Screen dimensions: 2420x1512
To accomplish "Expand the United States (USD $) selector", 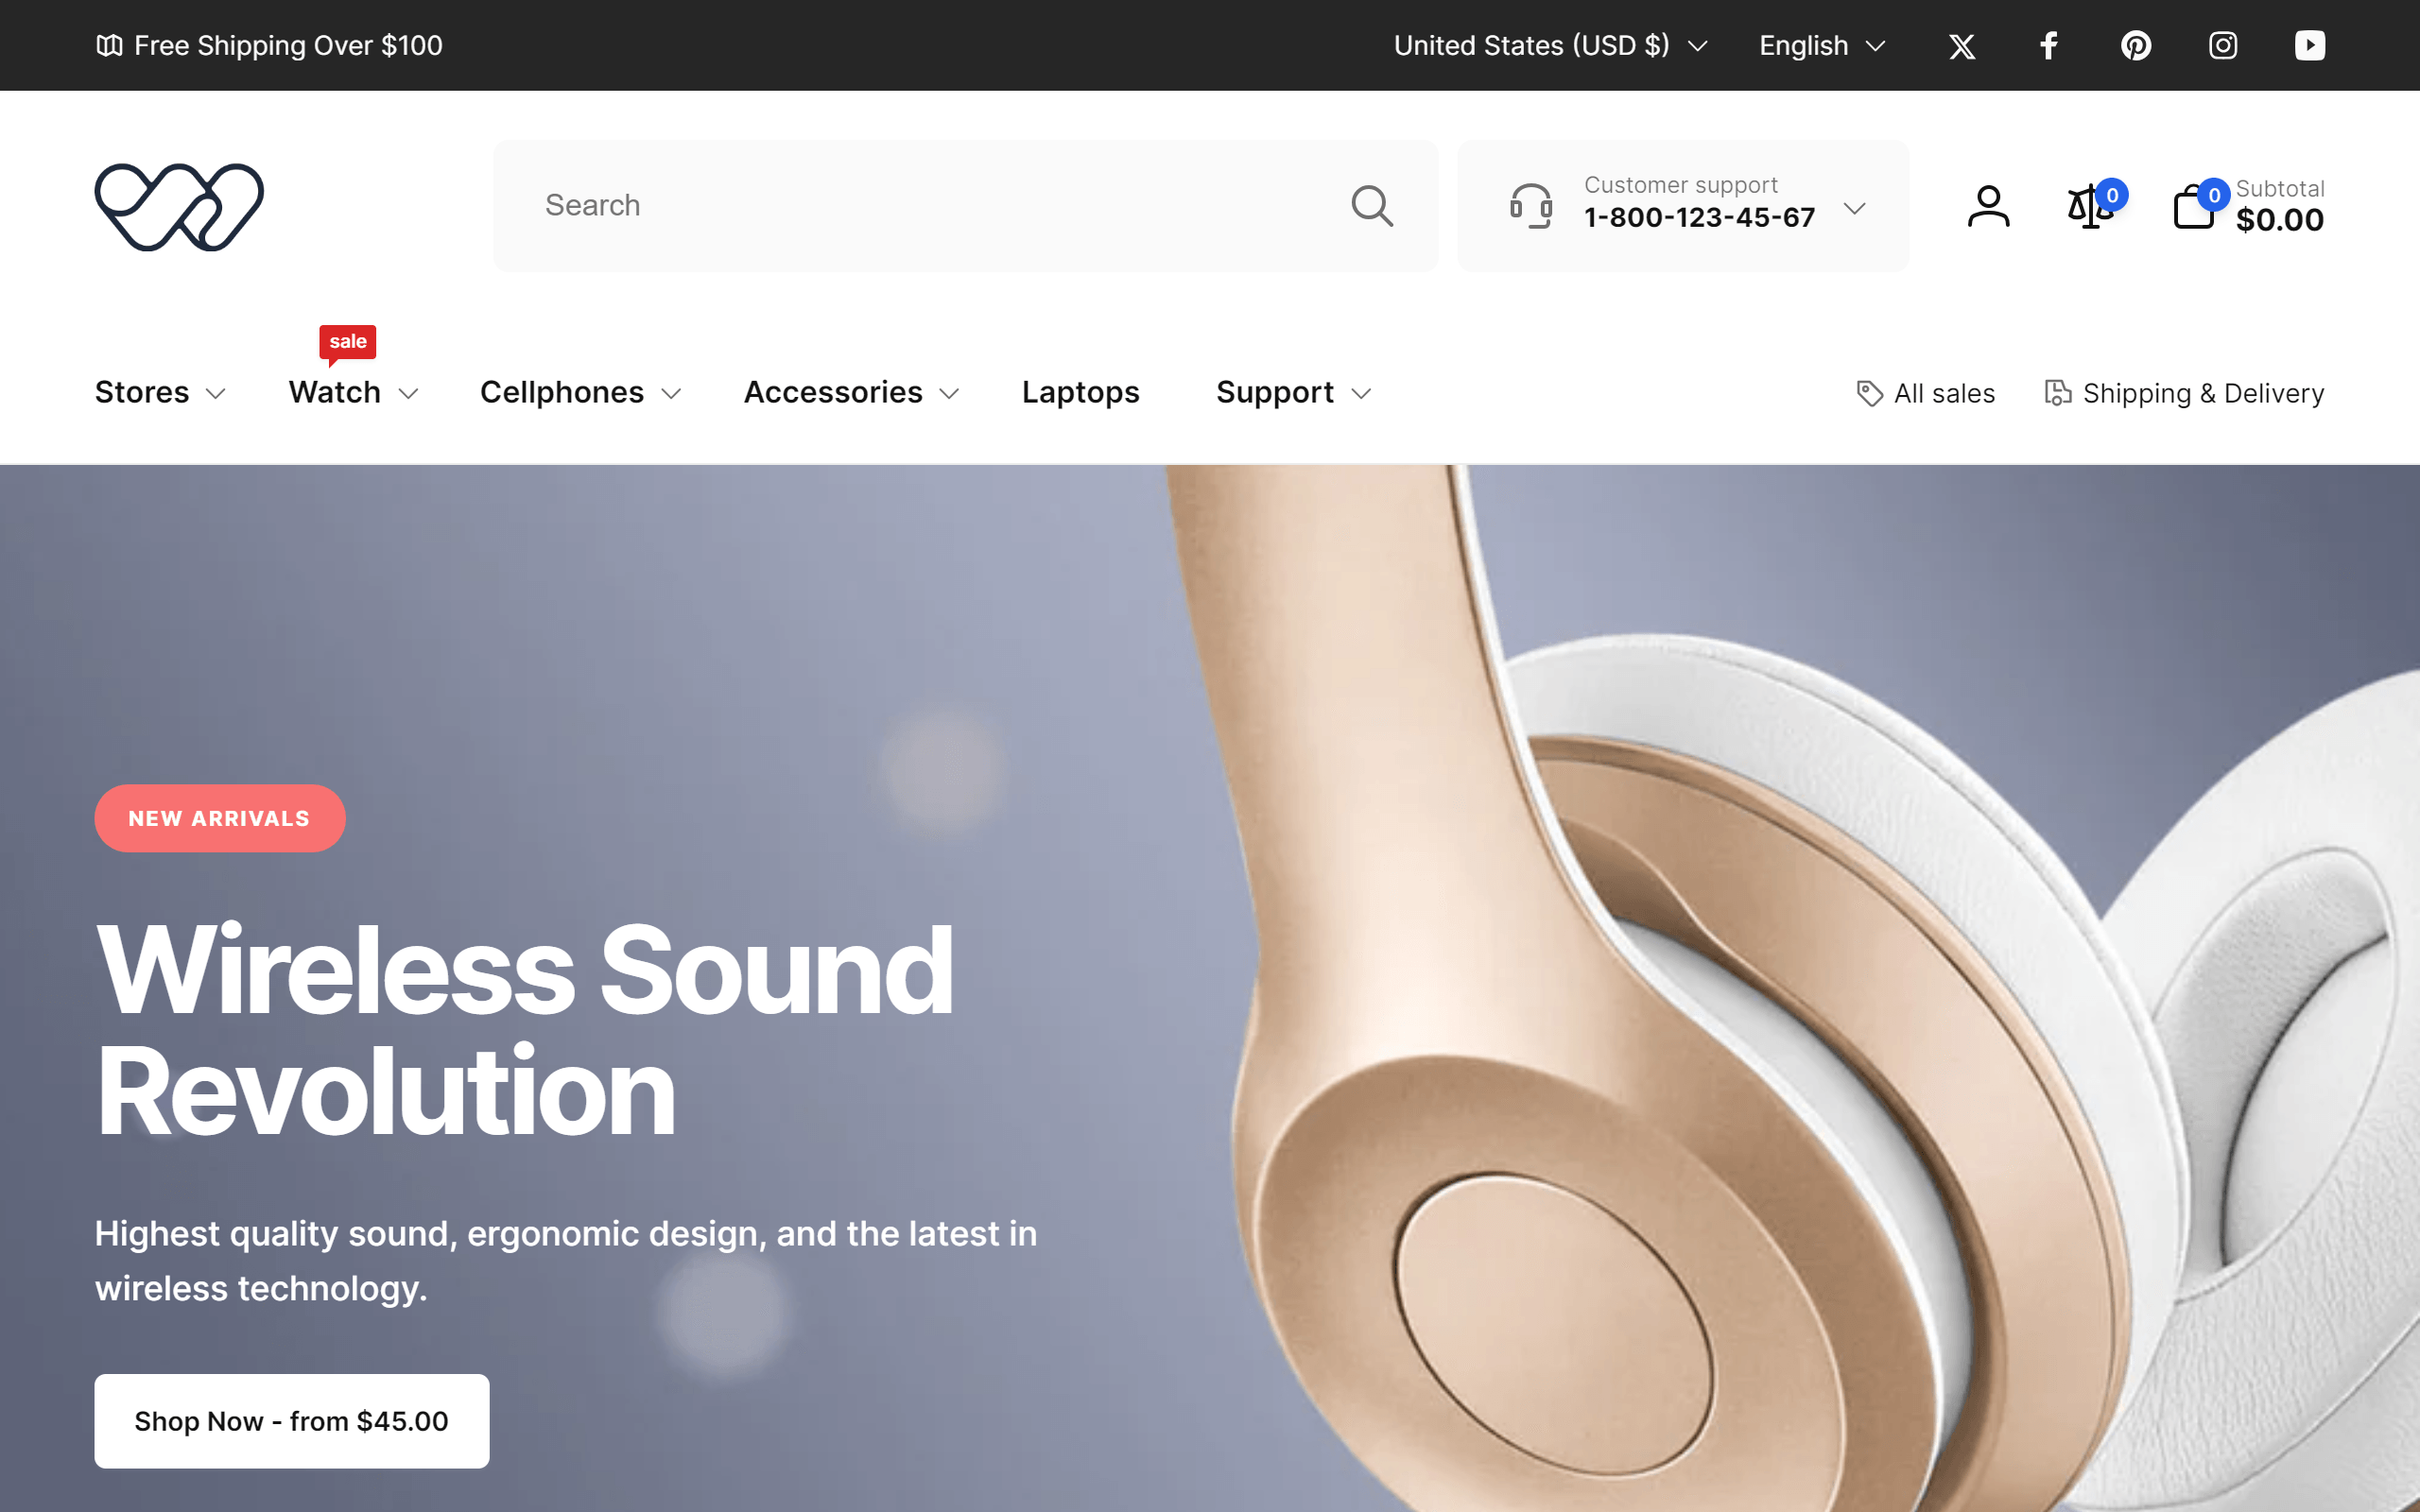I will pos(1550,46).
